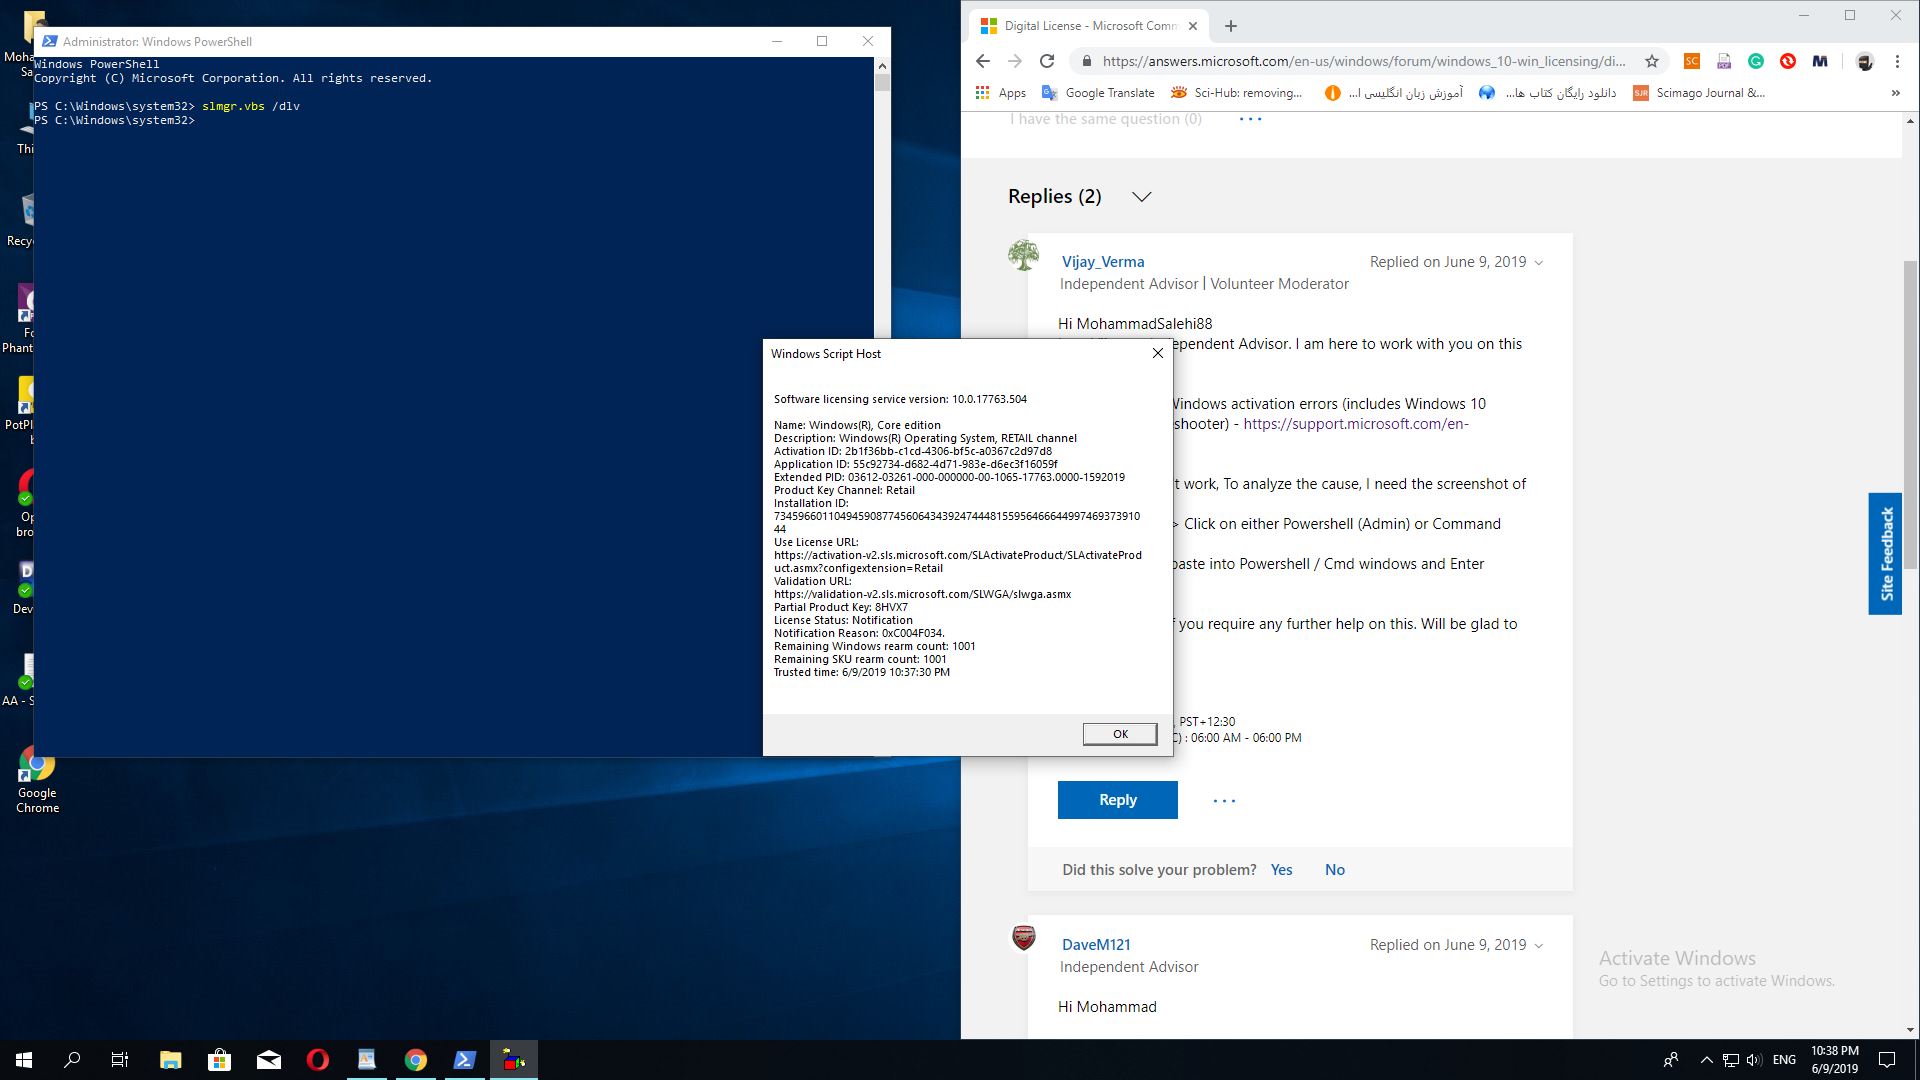
Task: Open Opera browser from taskbar
Action: tap(317, 1060)
